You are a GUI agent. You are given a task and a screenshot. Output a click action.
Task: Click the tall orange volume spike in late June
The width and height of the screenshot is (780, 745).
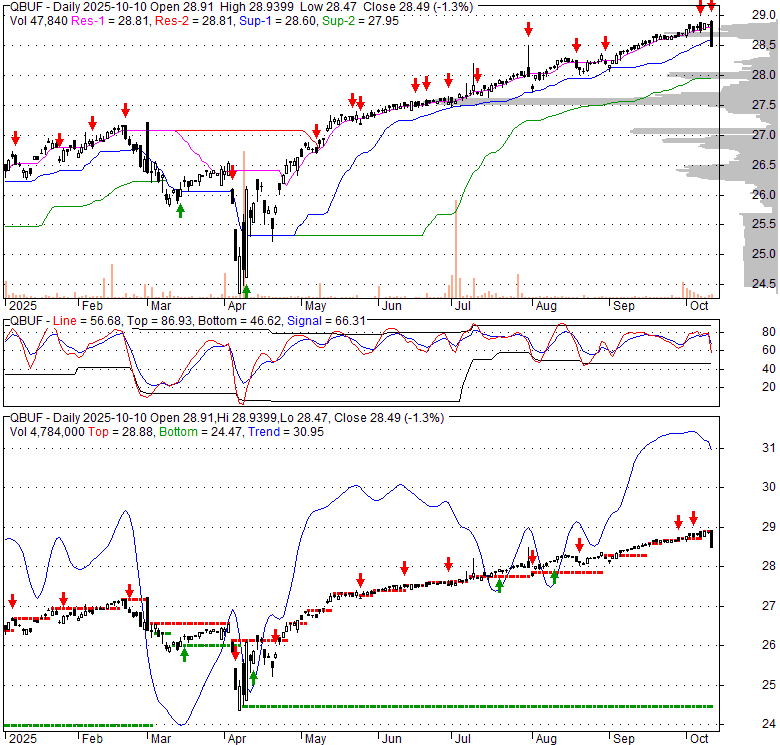click(455, 248)
